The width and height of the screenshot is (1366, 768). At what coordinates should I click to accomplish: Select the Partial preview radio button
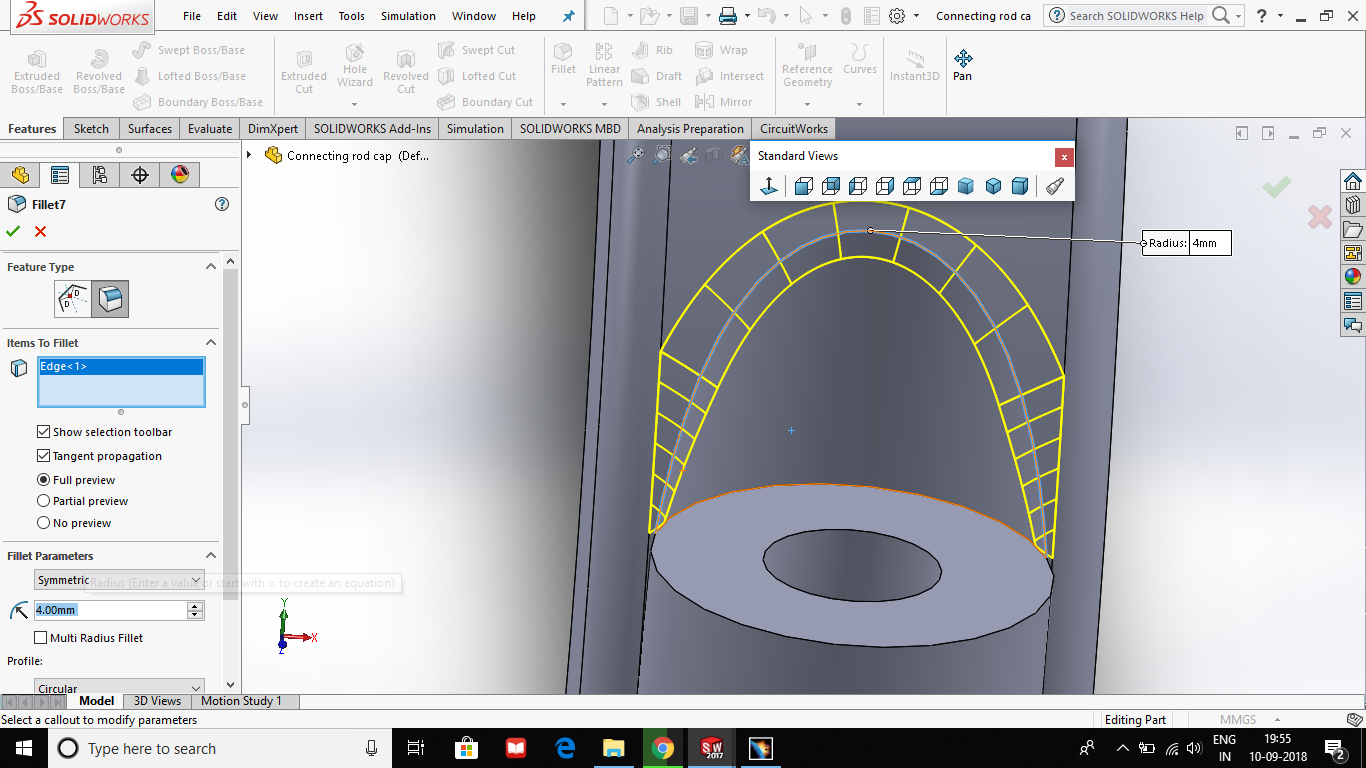(43, 501)
